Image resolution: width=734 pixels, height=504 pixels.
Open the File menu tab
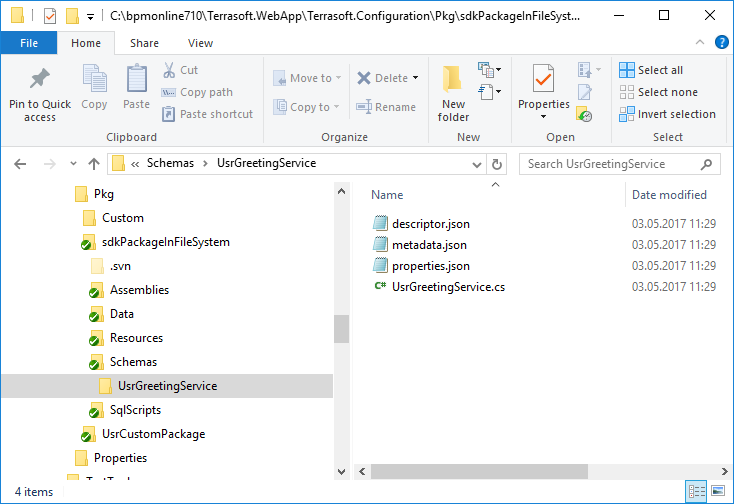29,43
